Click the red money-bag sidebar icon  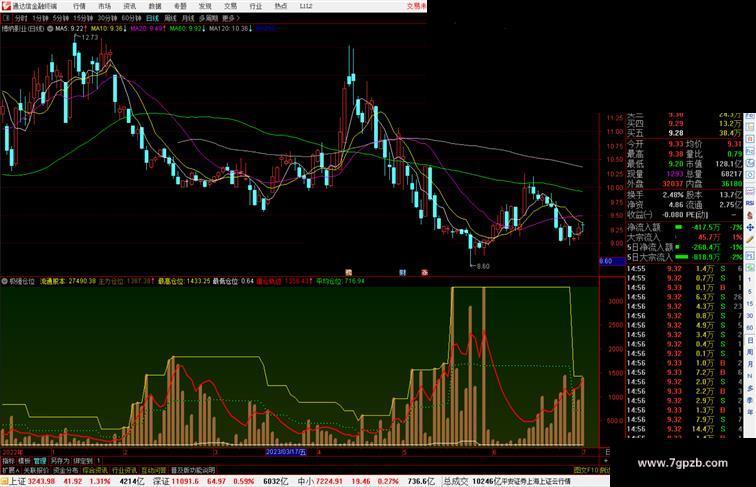point(750,215)
